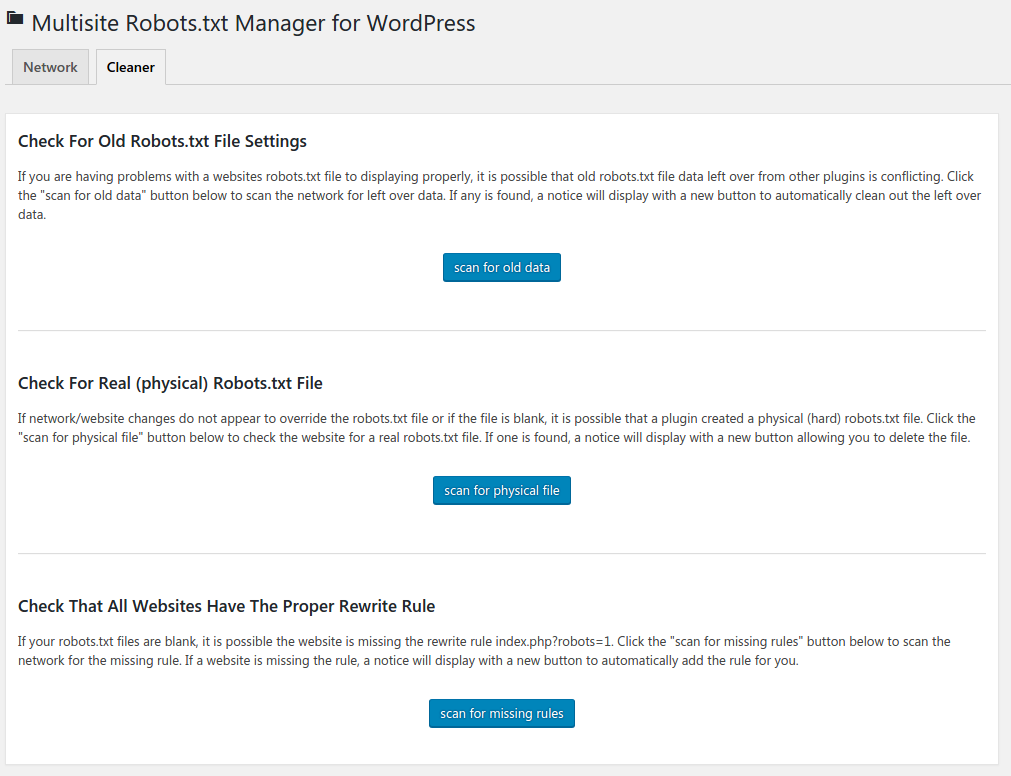
Task: Start the "scan for missing rules" button
Action: point(502,714)
